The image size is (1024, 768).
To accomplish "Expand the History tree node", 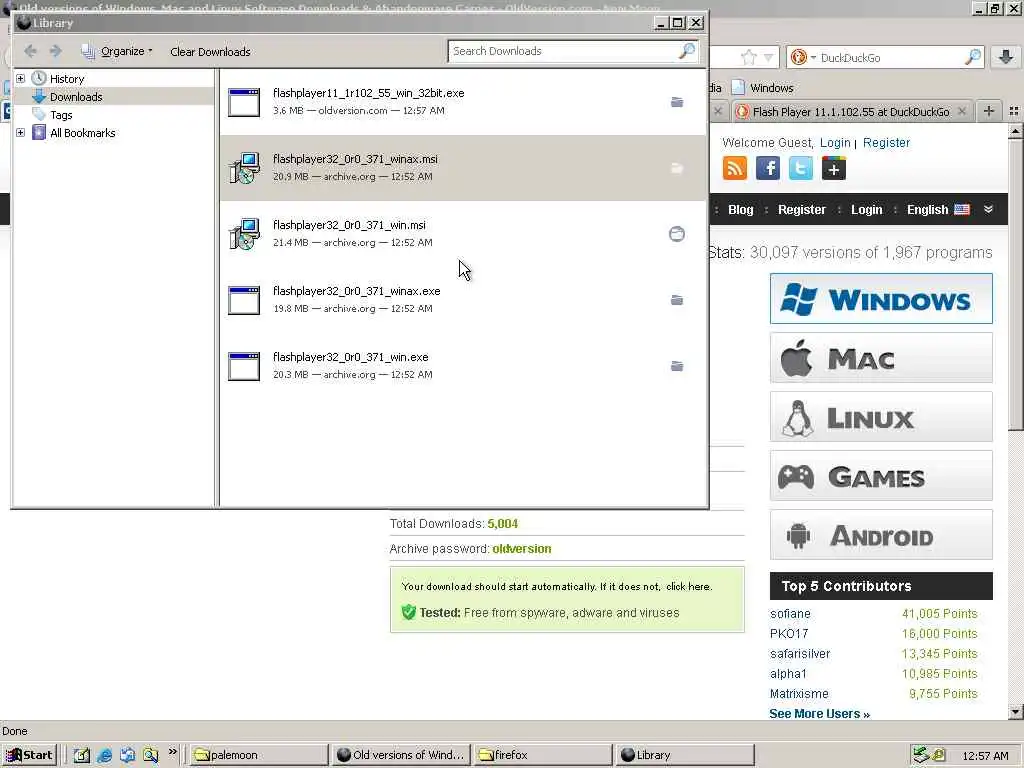I will click(20, 78).
